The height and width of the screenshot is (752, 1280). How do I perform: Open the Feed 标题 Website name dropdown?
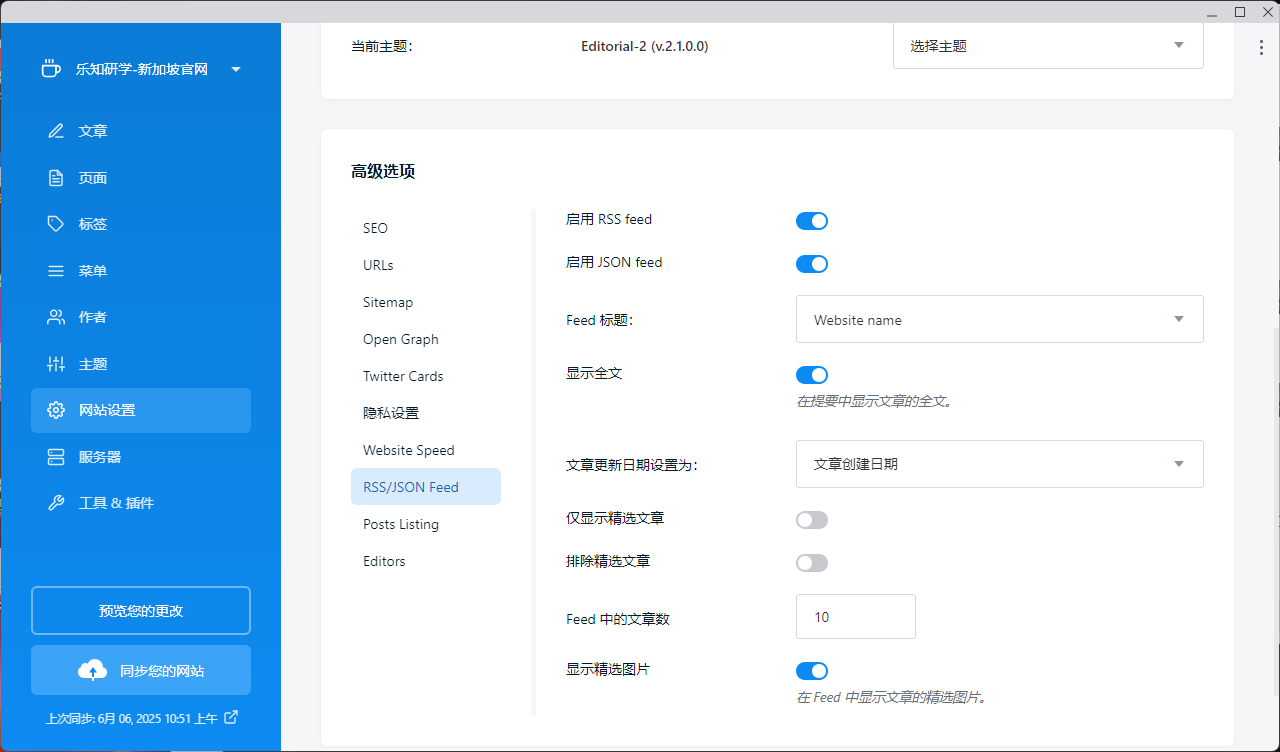(999, 320)
